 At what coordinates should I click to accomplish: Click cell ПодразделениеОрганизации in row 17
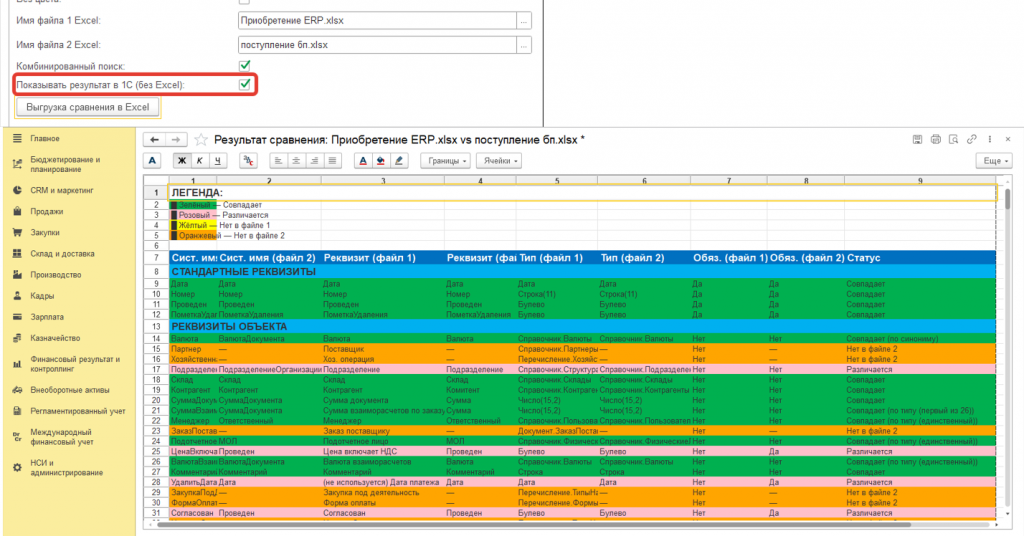pos(270,370)
